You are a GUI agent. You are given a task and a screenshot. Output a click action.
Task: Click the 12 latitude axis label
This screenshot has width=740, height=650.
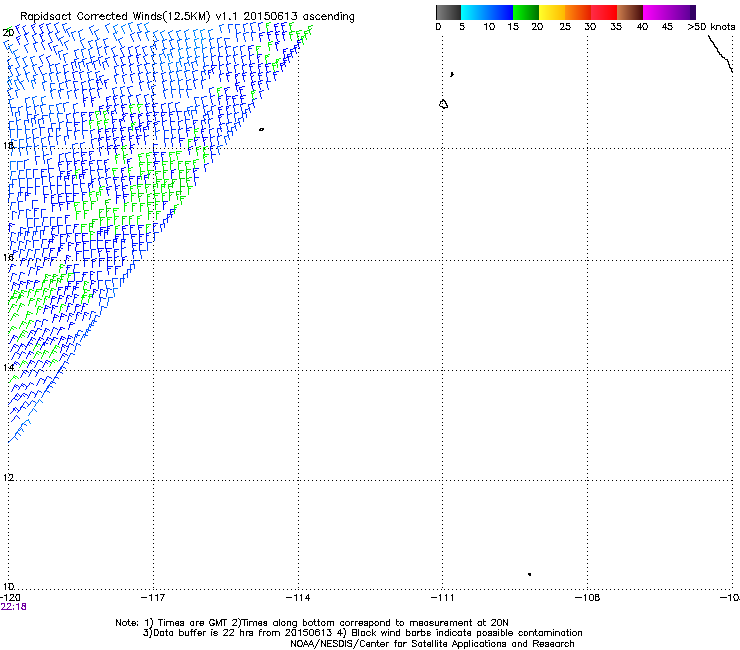pyautogui.click(x=8, y=477)
